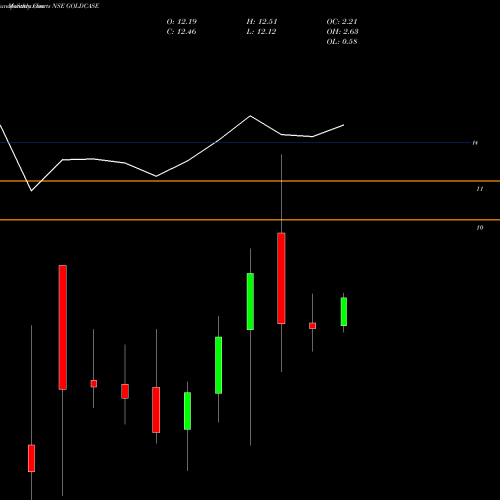Select the open value "O: 12.19"

pos(182,22)
